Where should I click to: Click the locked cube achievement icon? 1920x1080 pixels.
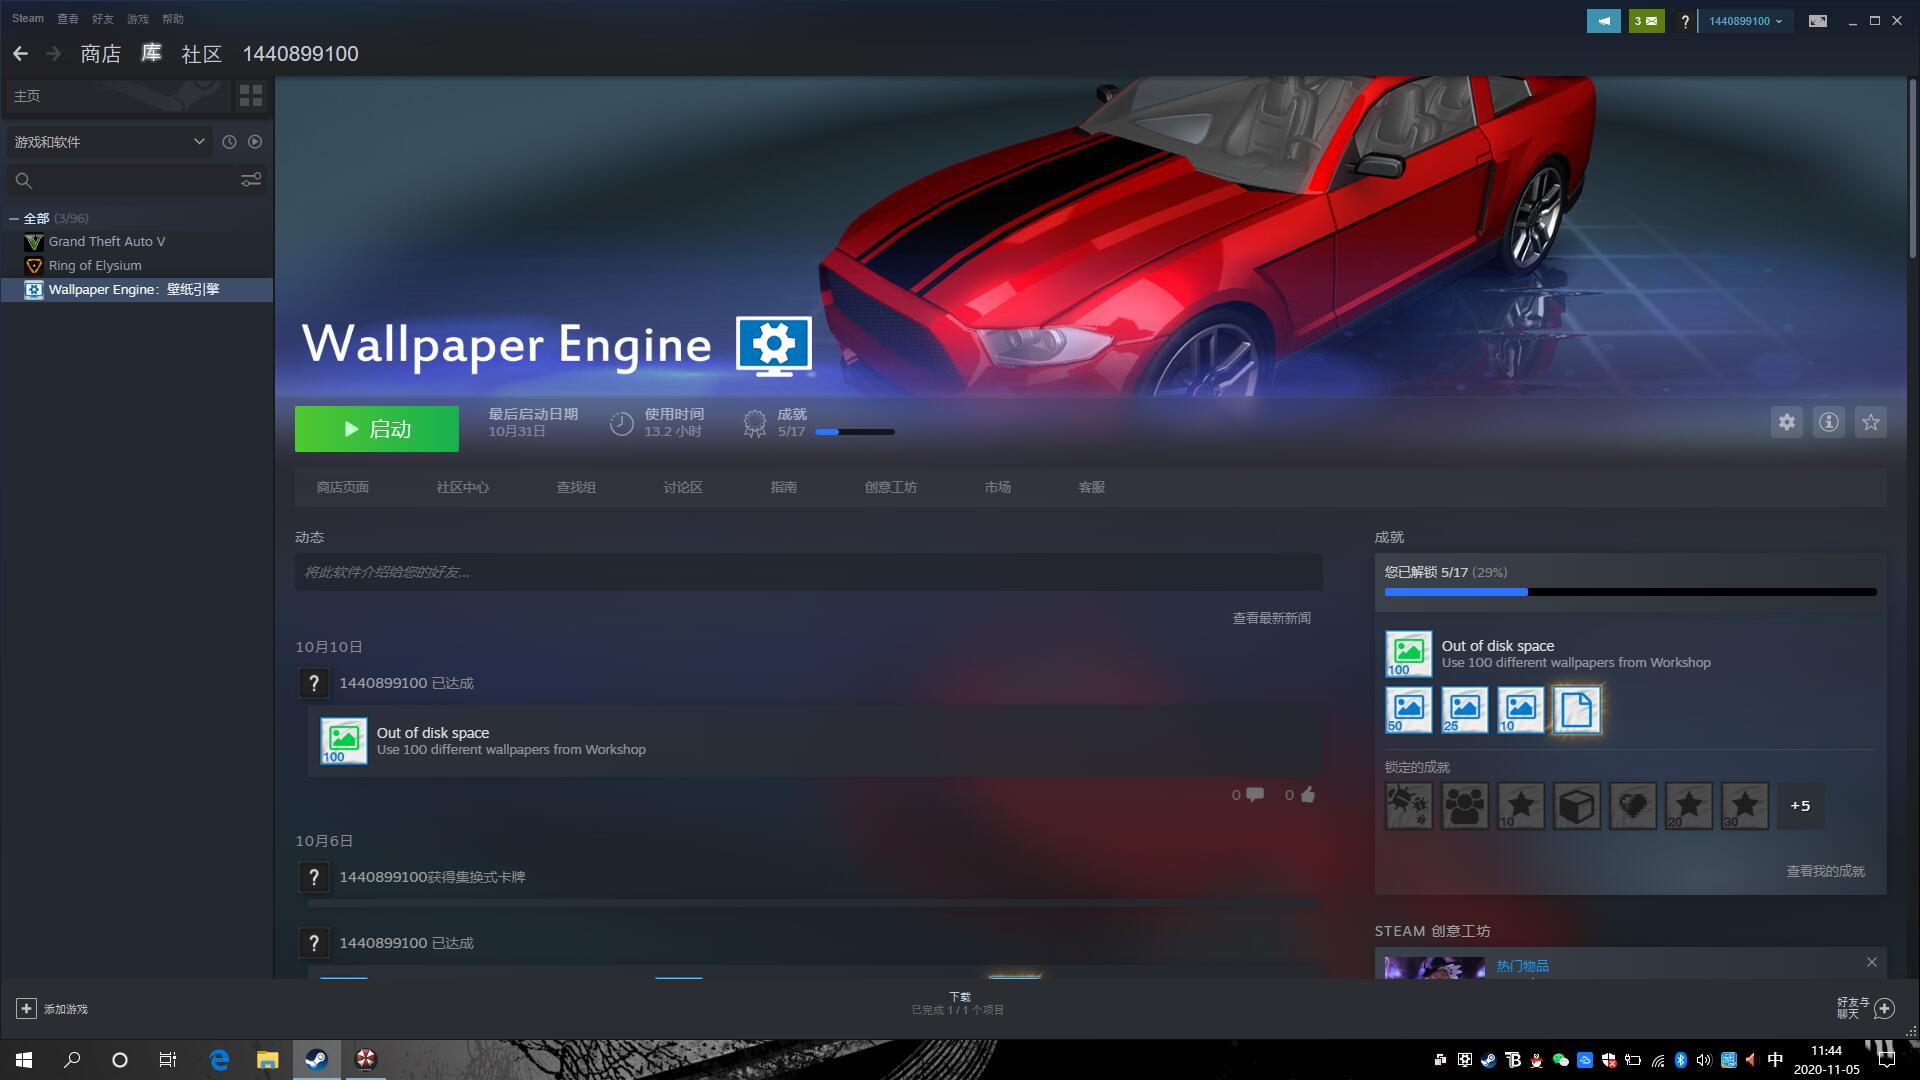pos(1577,806)
